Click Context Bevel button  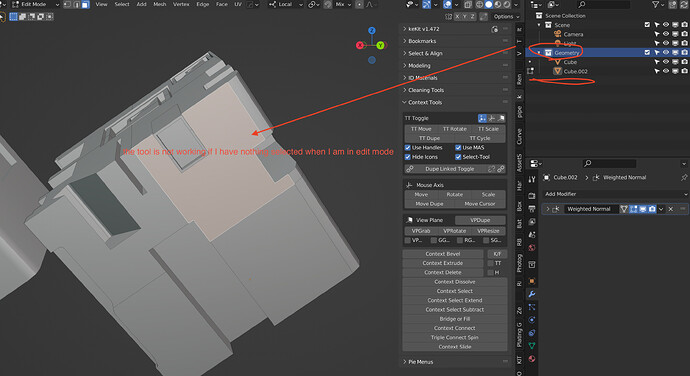point(443,254)
